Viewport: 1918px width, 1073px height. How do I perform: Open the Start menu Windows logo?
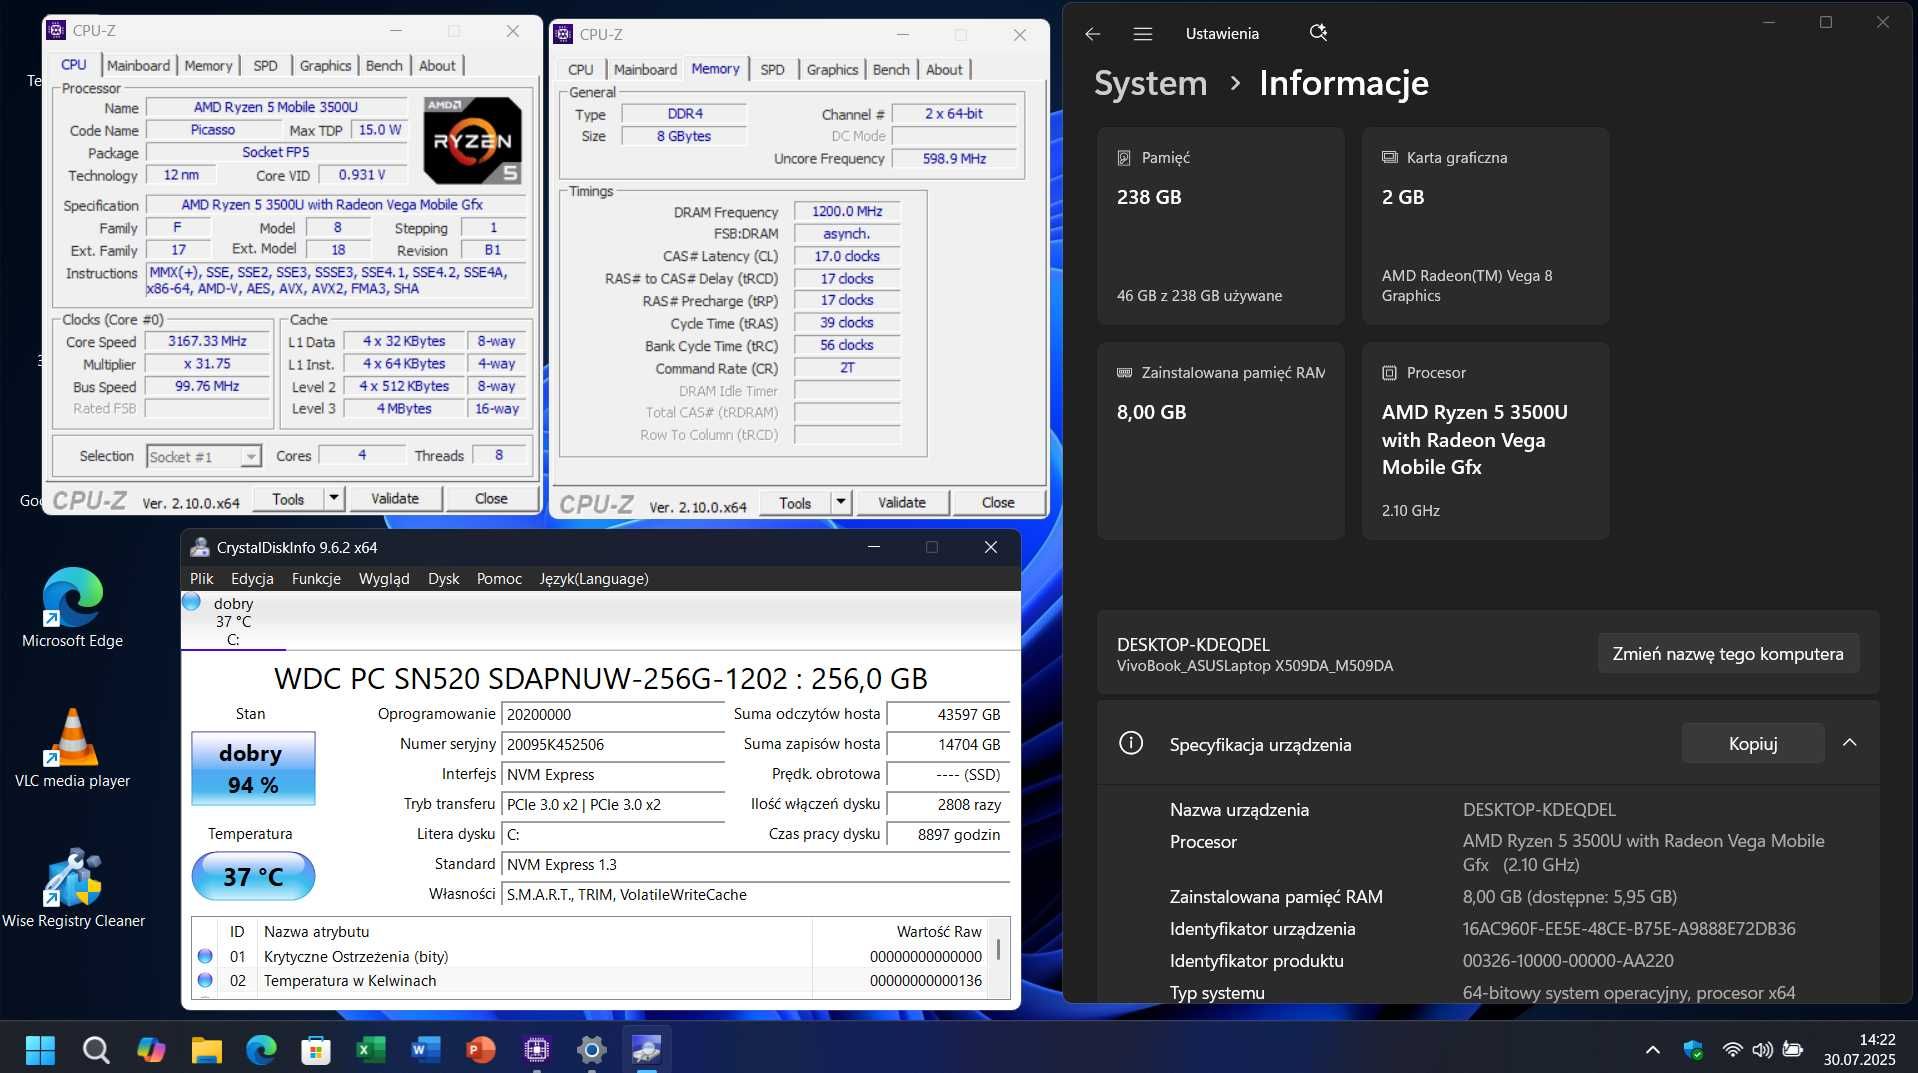click(40, 1049)
